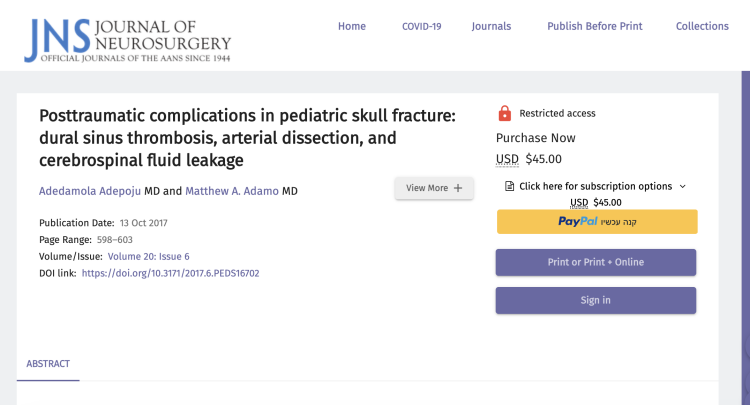The image size is (750, 405).
Task: Expand the subscription options dropdown arrow
Action: 683,186
